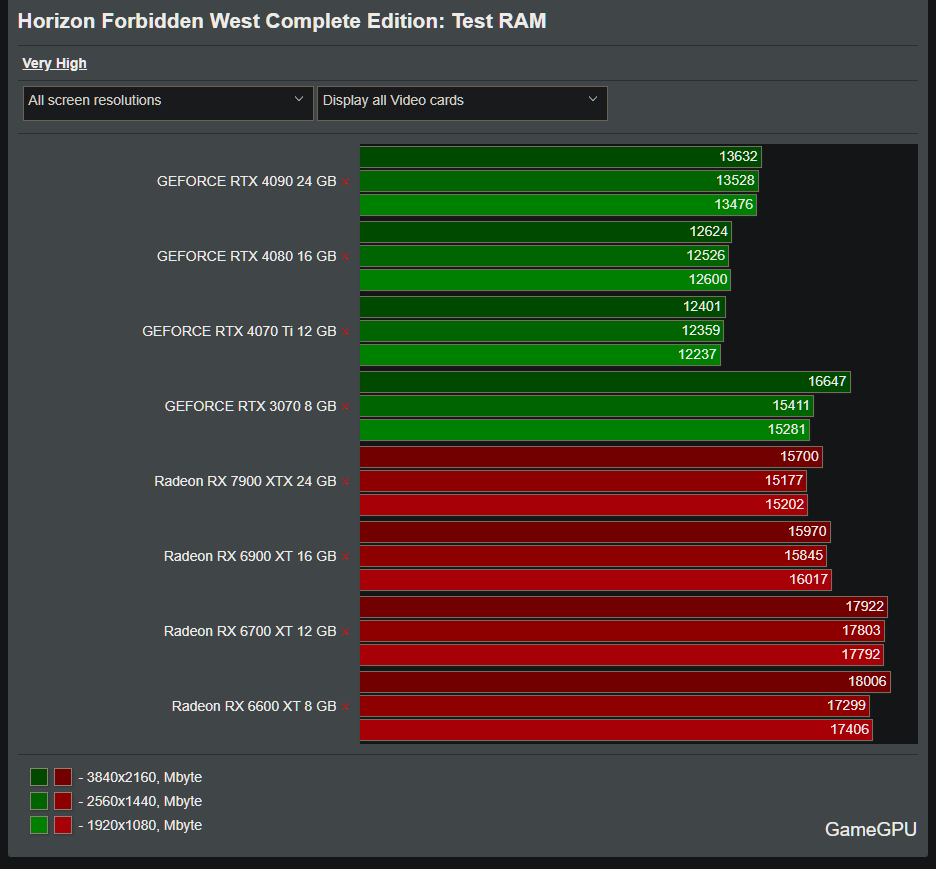Click the dark red 3840x2160 legend swatch

pos(63,777)
